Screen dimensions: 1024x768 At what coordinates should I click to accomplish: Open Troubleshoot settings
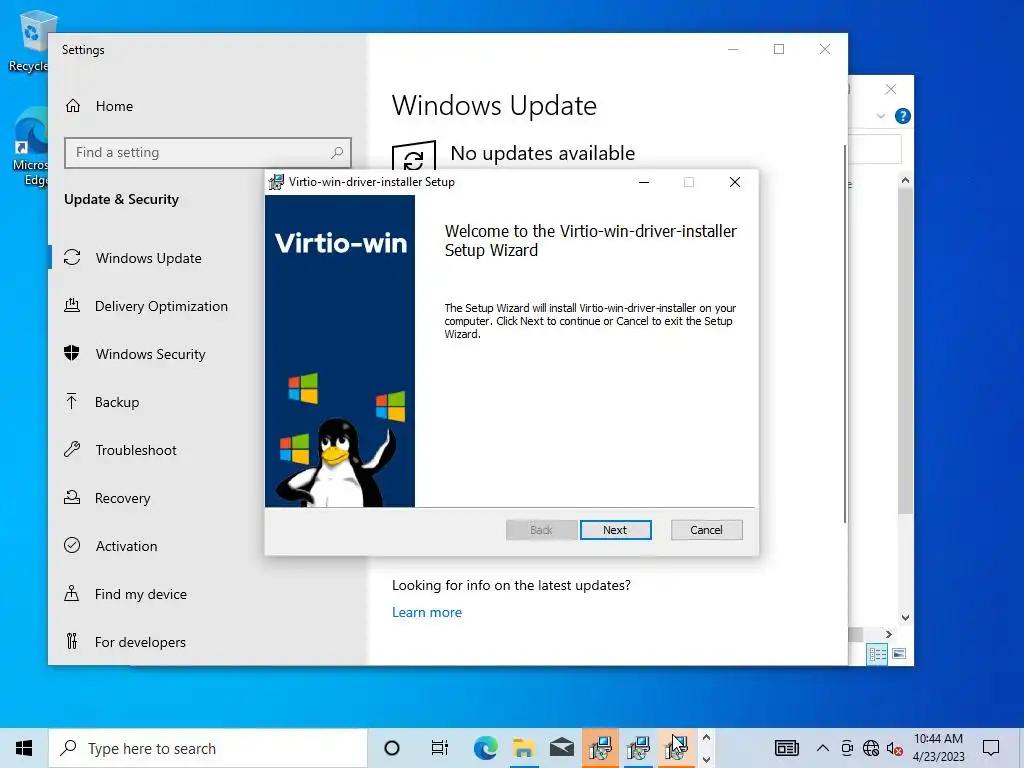coord(136,450)
